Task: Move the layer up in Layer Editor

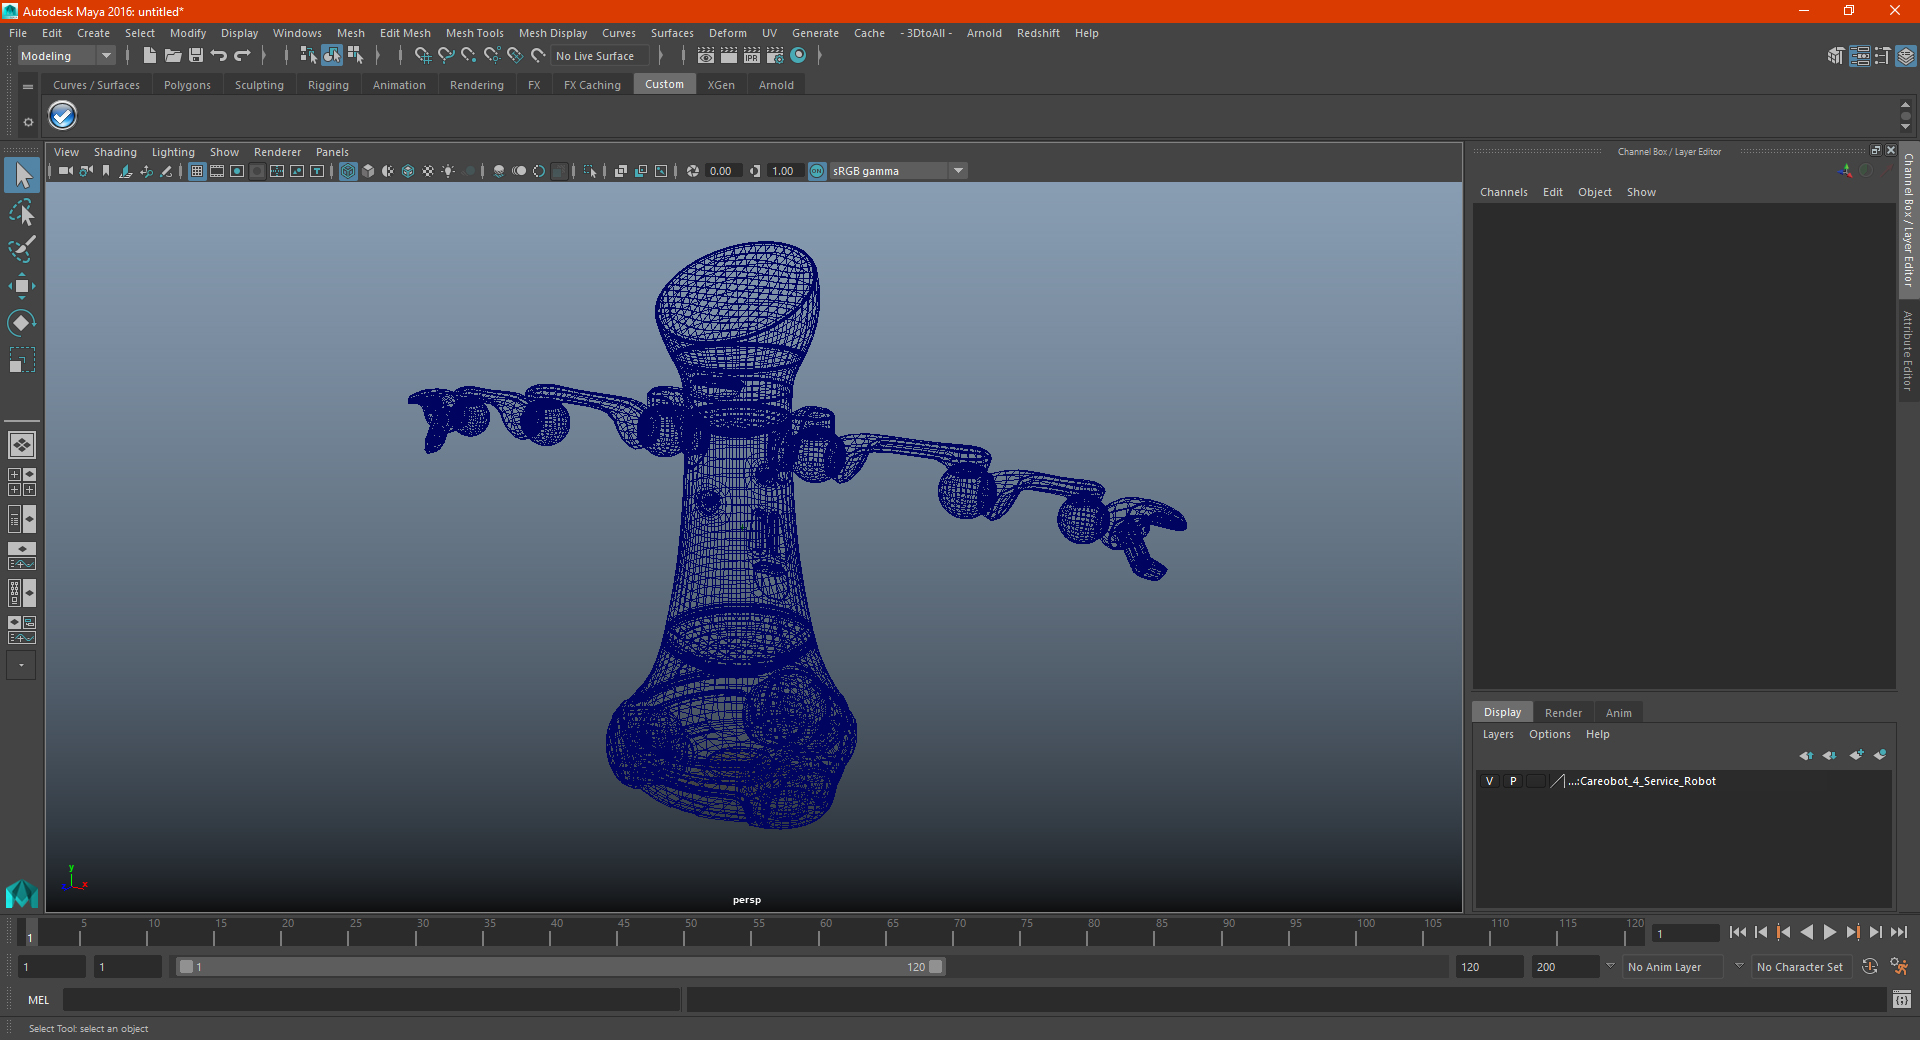Action: point(1806,755)
